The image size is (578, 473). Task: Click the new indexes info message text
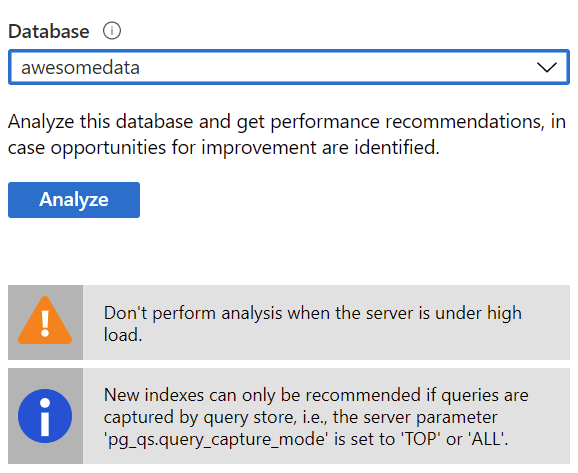(x=316, y=417)
